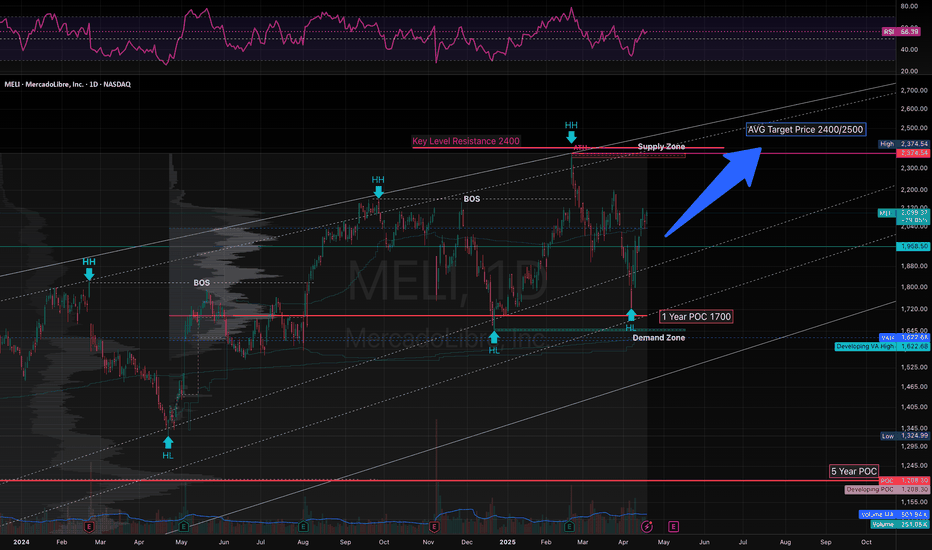Viewport: 932px width, 550px height.
Task: Select the AVG Target Price 2400/2500 text box
Action: tap(805, 129)
